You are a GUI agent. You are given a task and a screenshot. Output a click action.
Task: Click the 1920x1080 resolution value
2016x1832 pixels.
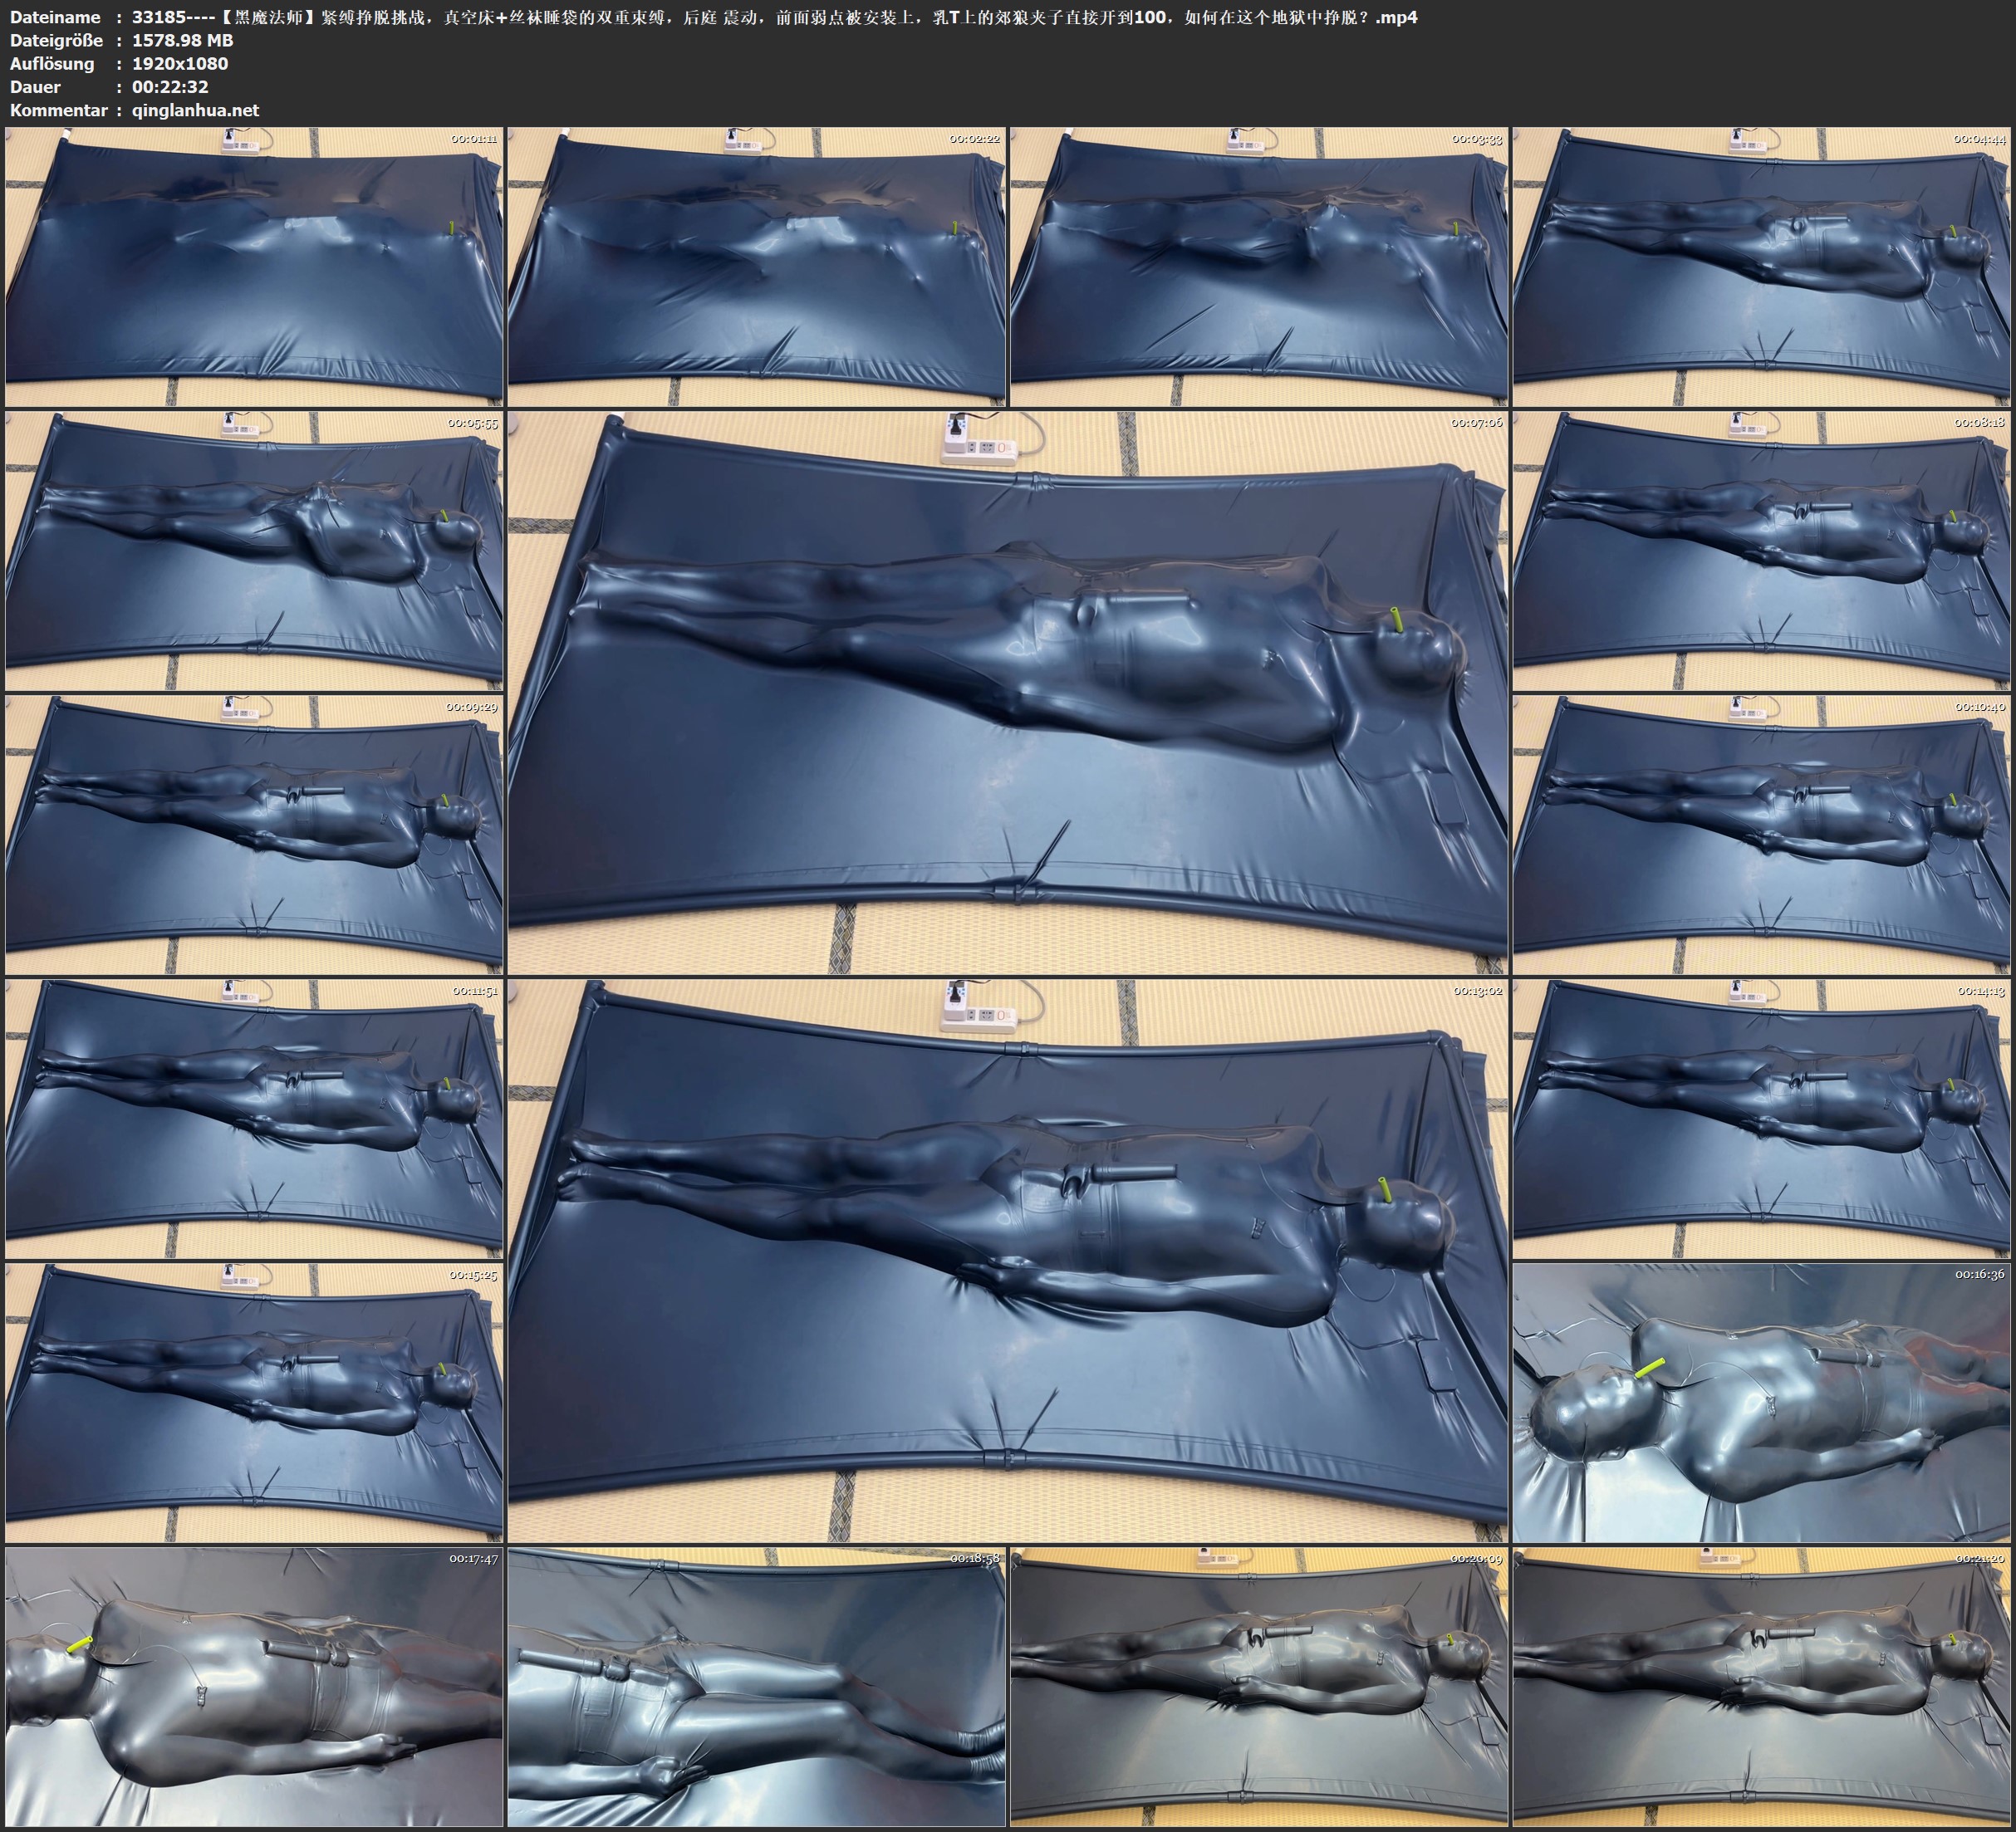pos(180,63)
